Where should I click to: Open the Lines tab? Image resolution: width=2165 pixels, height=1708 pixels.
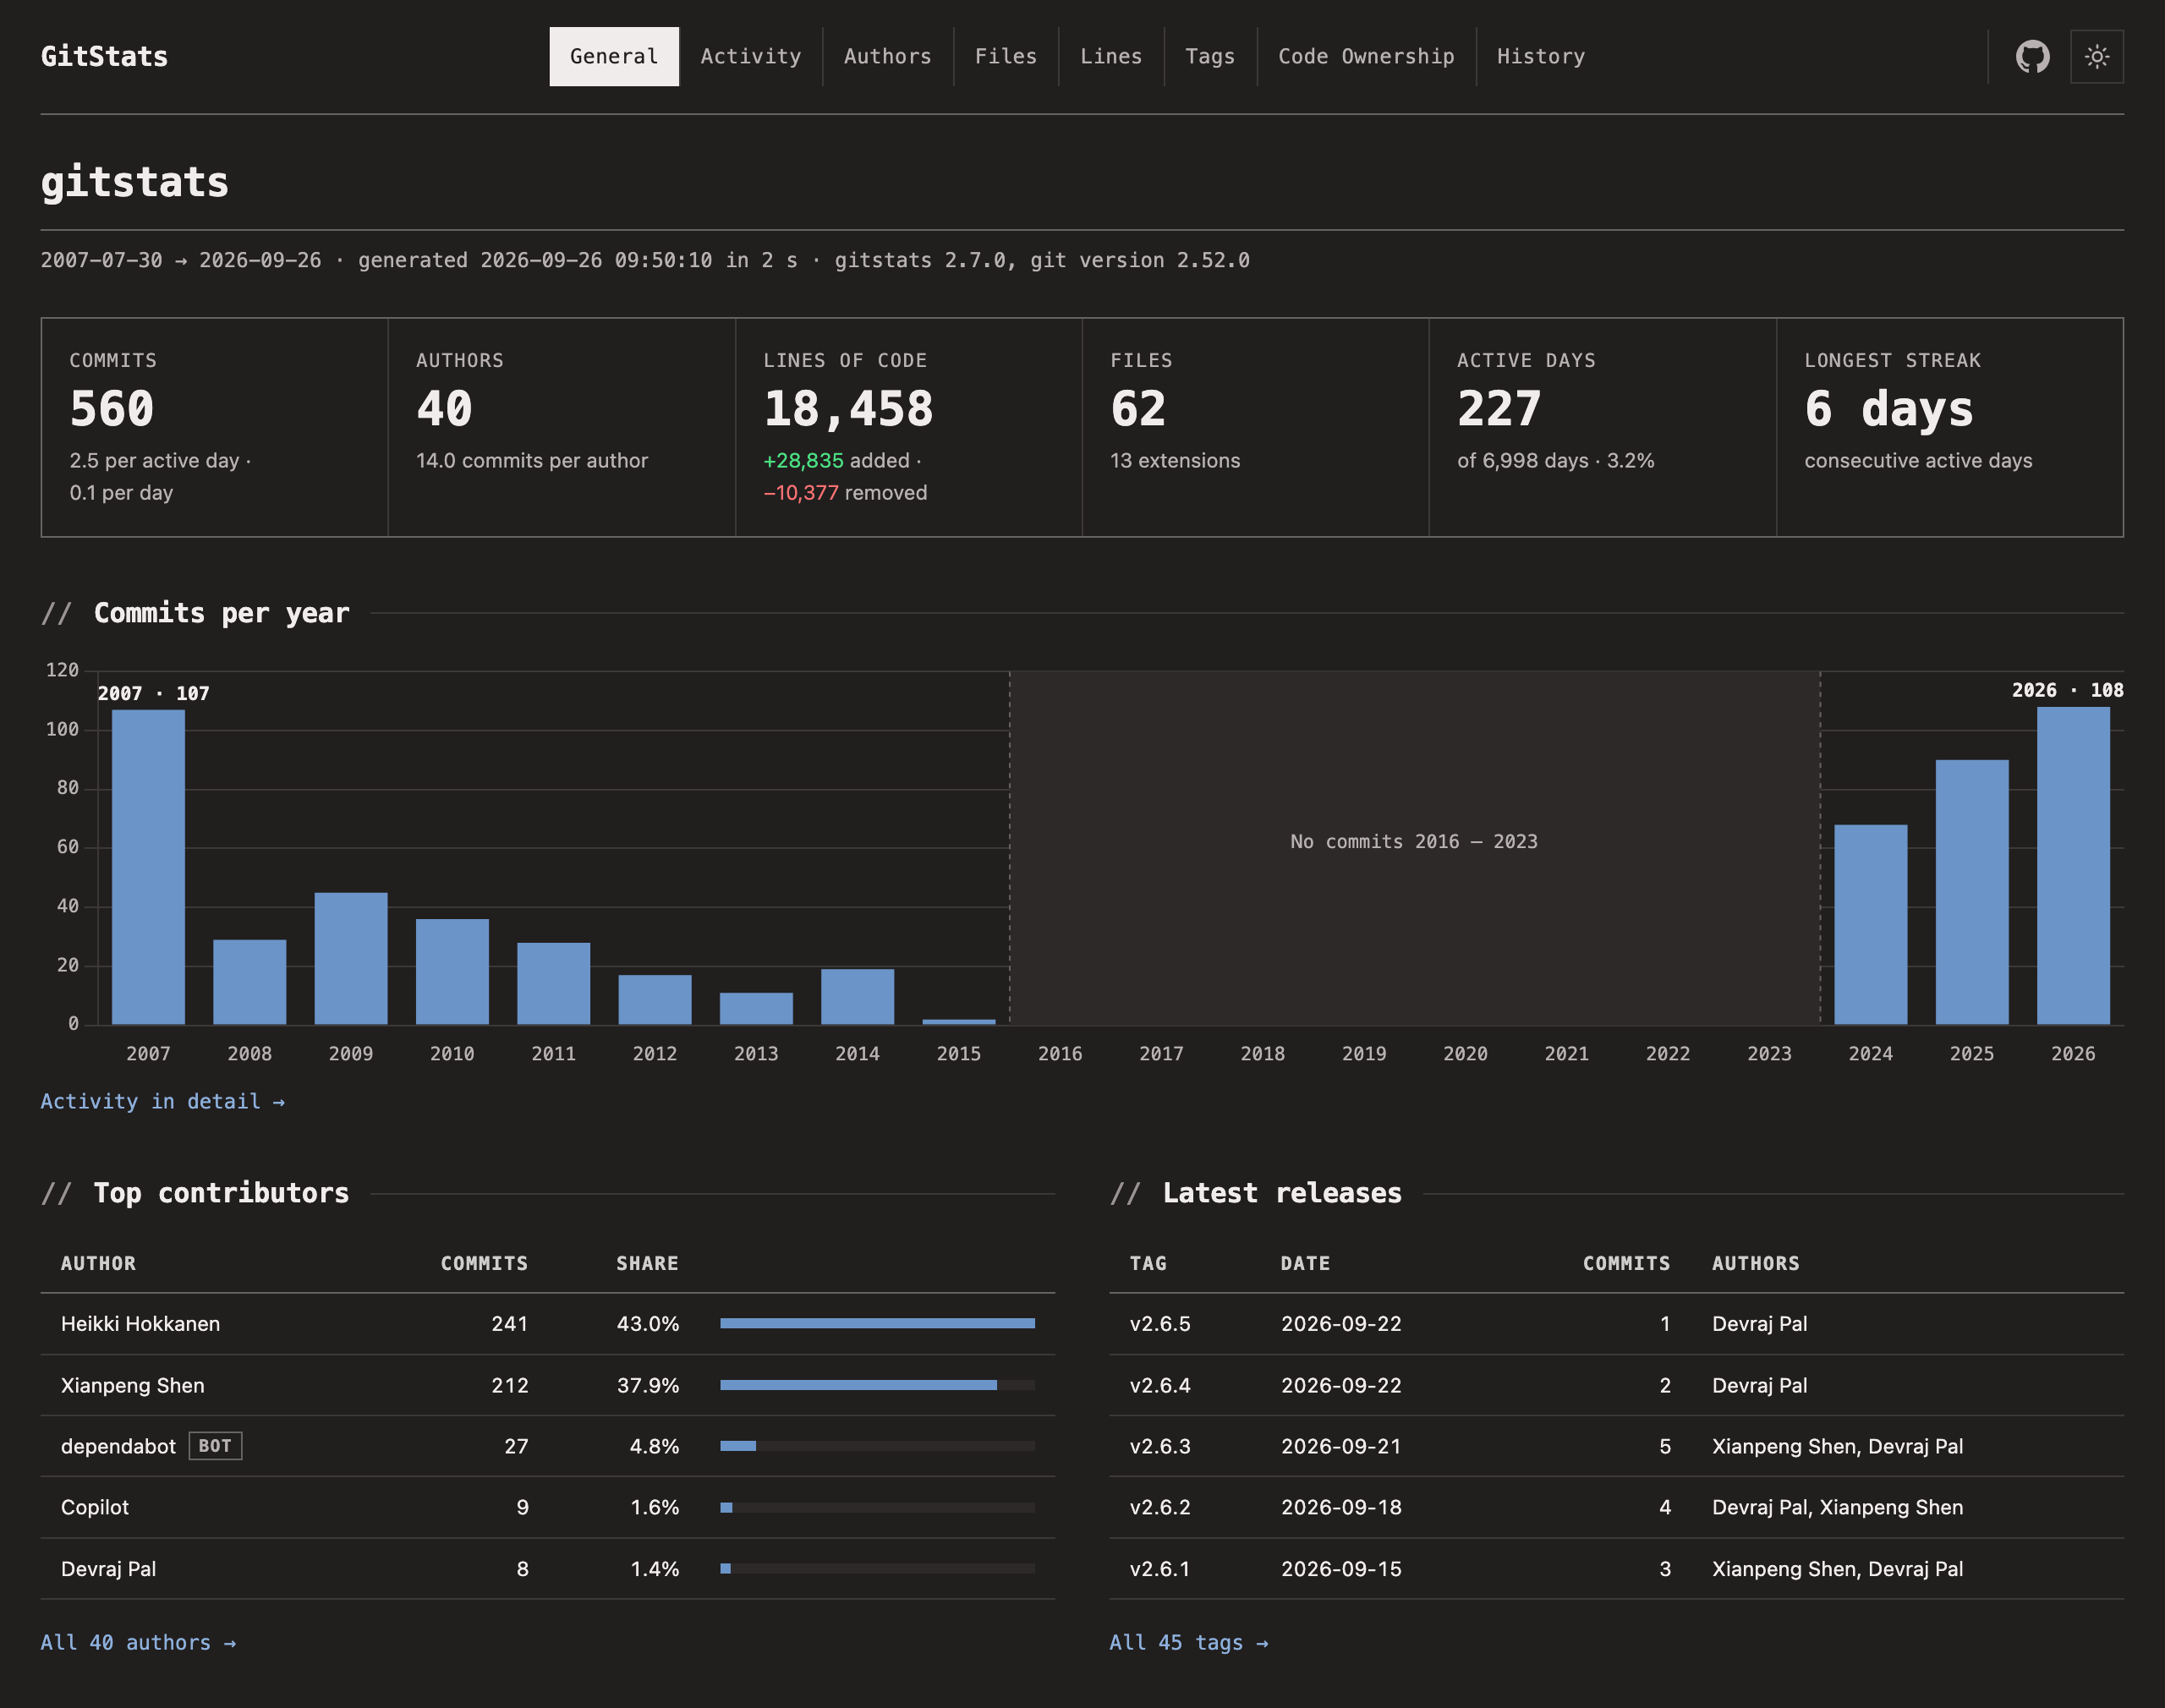pyautogui.click(x=1111, y=57)
